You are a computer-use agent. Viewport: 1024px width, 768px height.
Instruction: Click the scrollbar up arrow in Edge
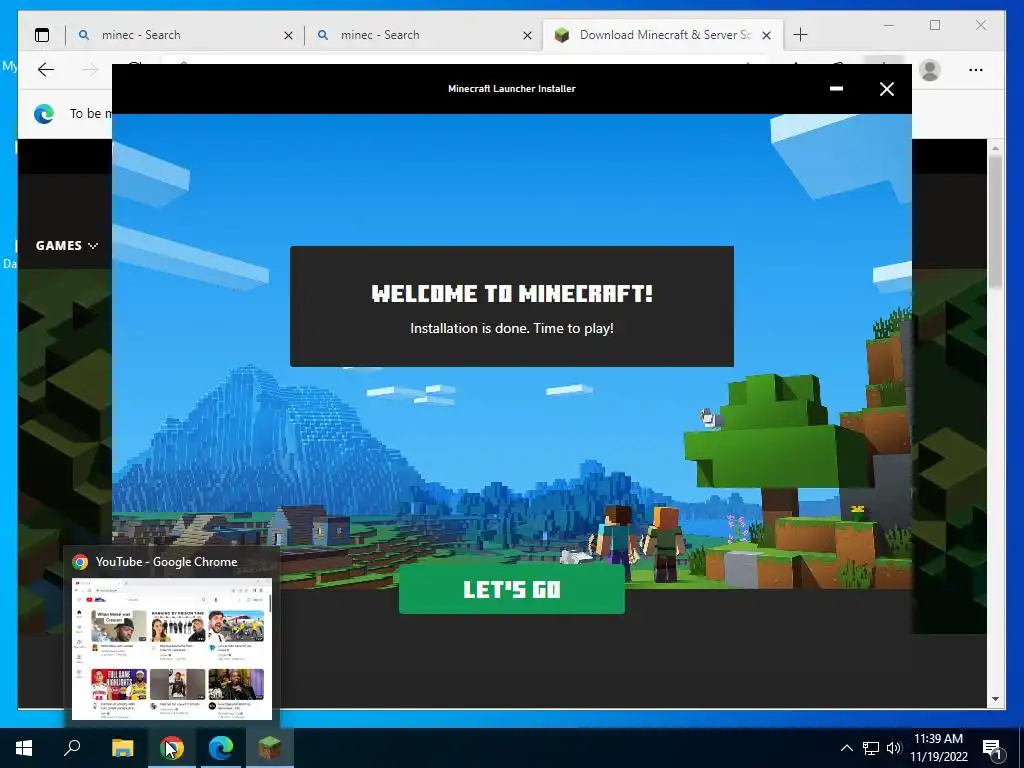(x=995, y=148)
